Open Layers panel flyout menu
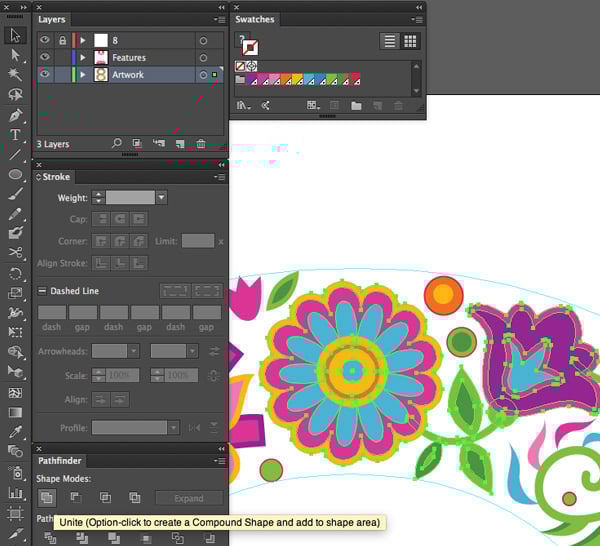 (220, 20)
